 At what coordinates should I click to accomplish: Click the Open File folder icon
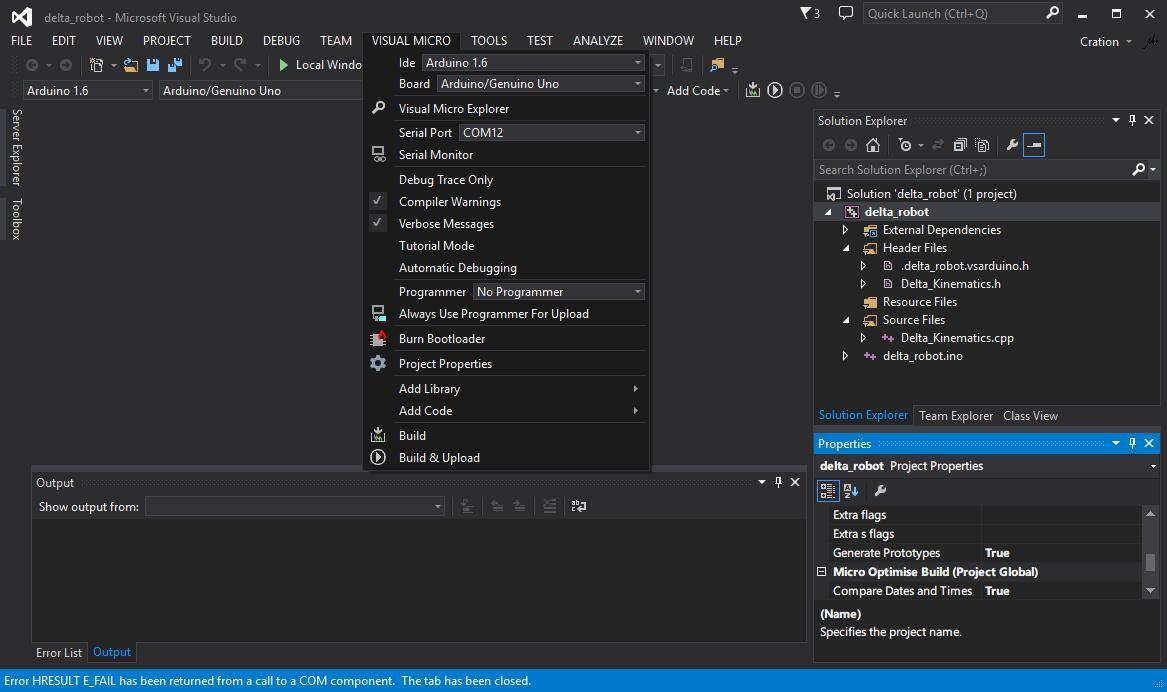point(130,65)
